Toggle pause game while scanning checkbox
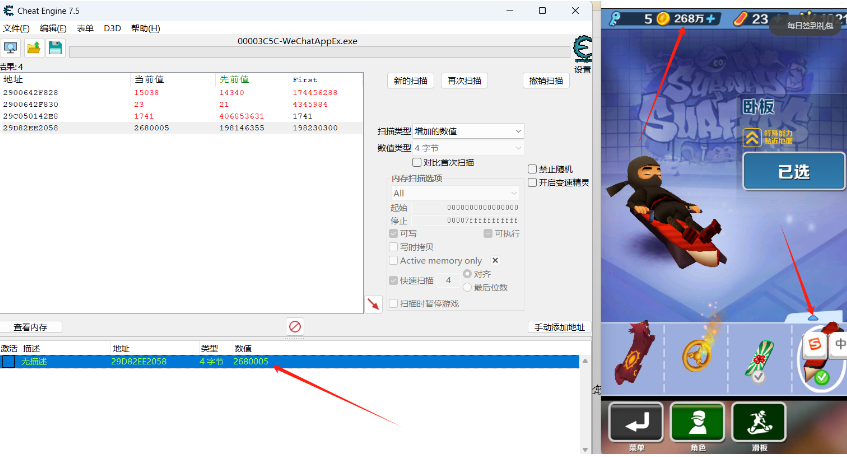The width and height of the screenshot is (847, 457). click(393, 304)
